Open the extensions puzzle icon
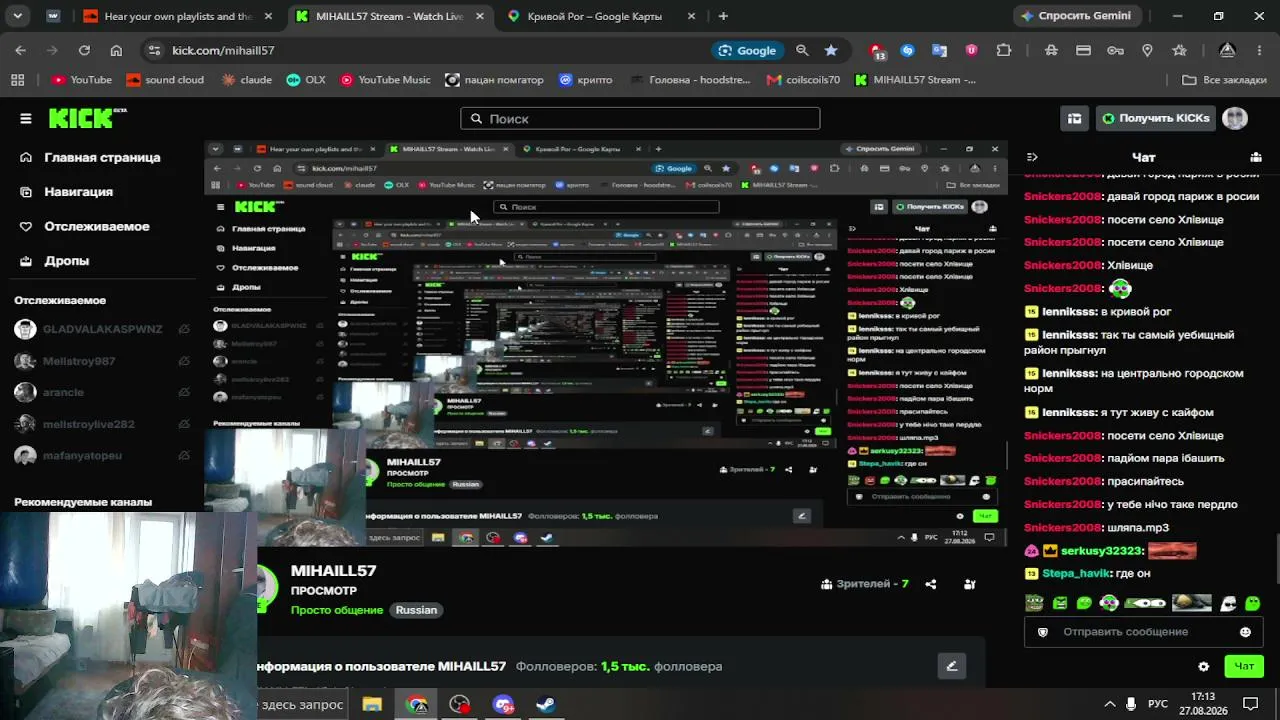1280x720 pixels. click(1004, 50)
